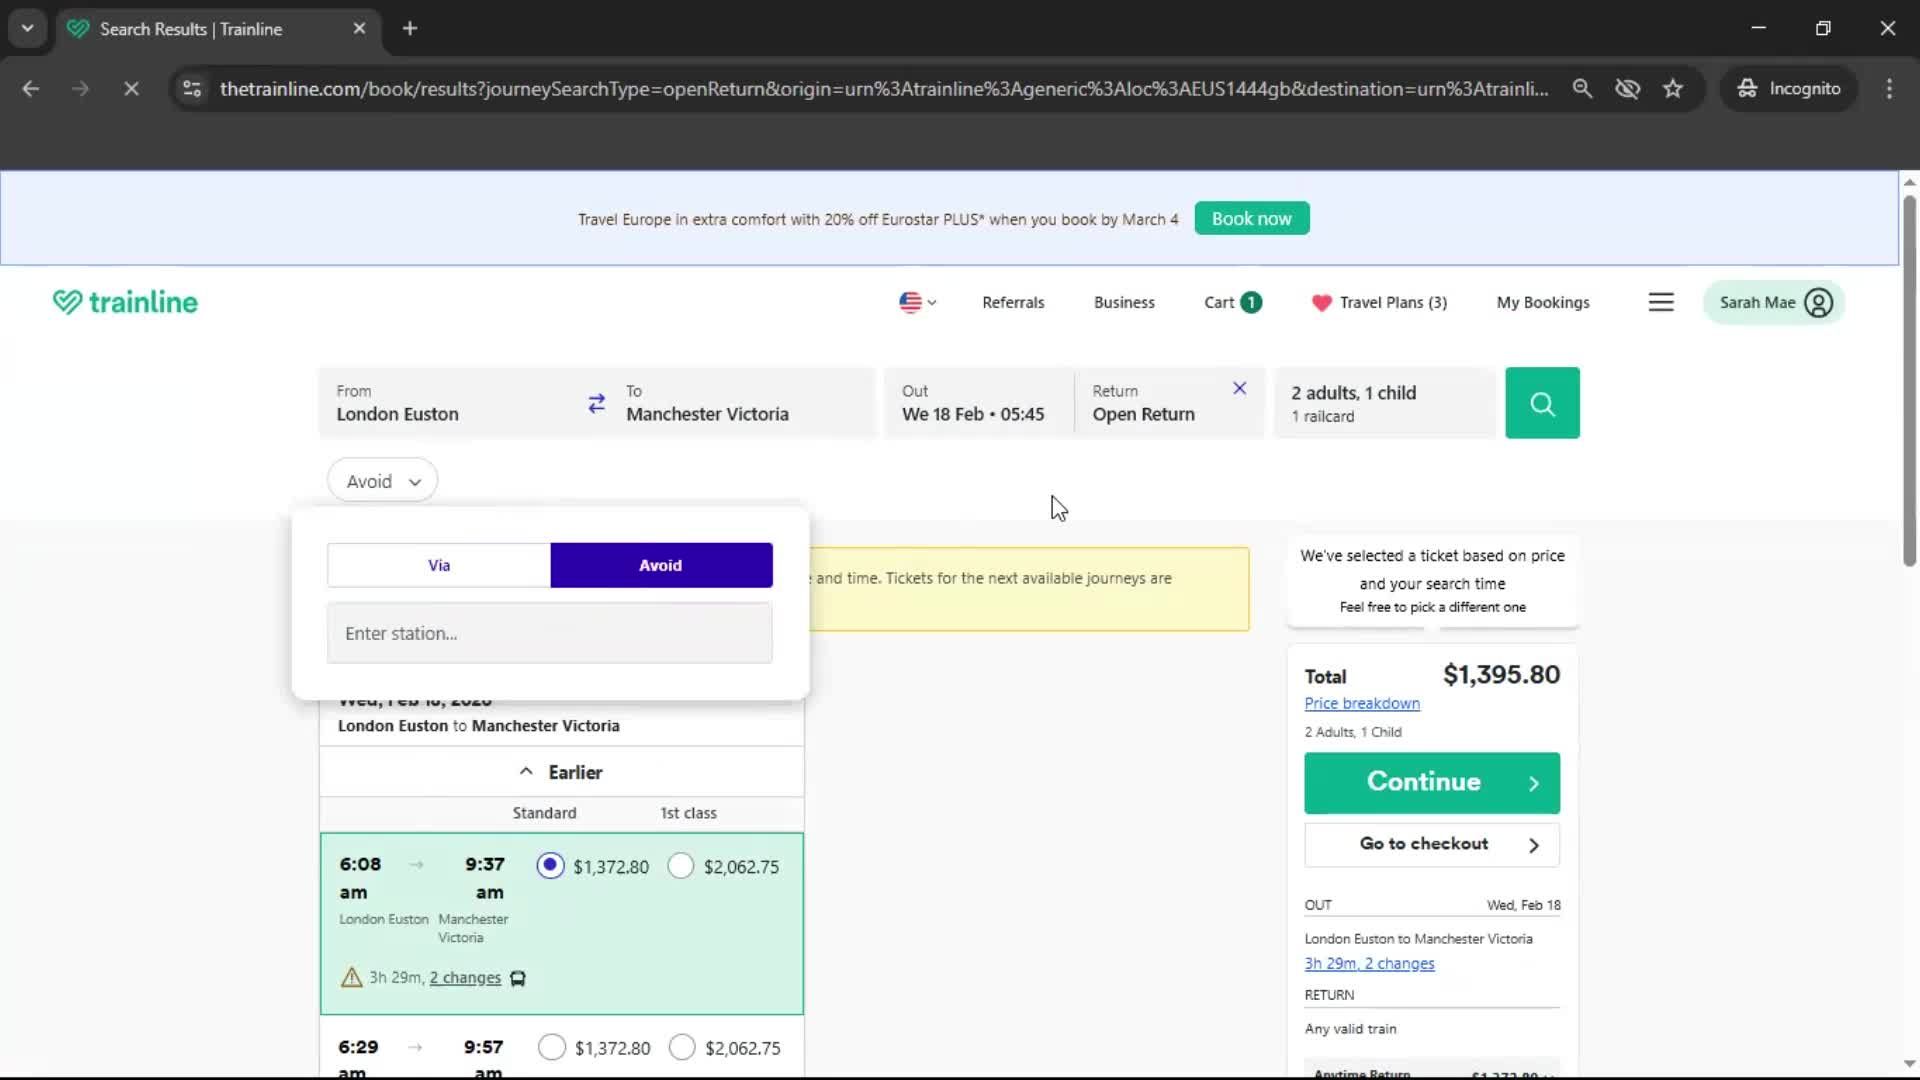
Task: Open the shopping cart
Action: pos(1230,302)
